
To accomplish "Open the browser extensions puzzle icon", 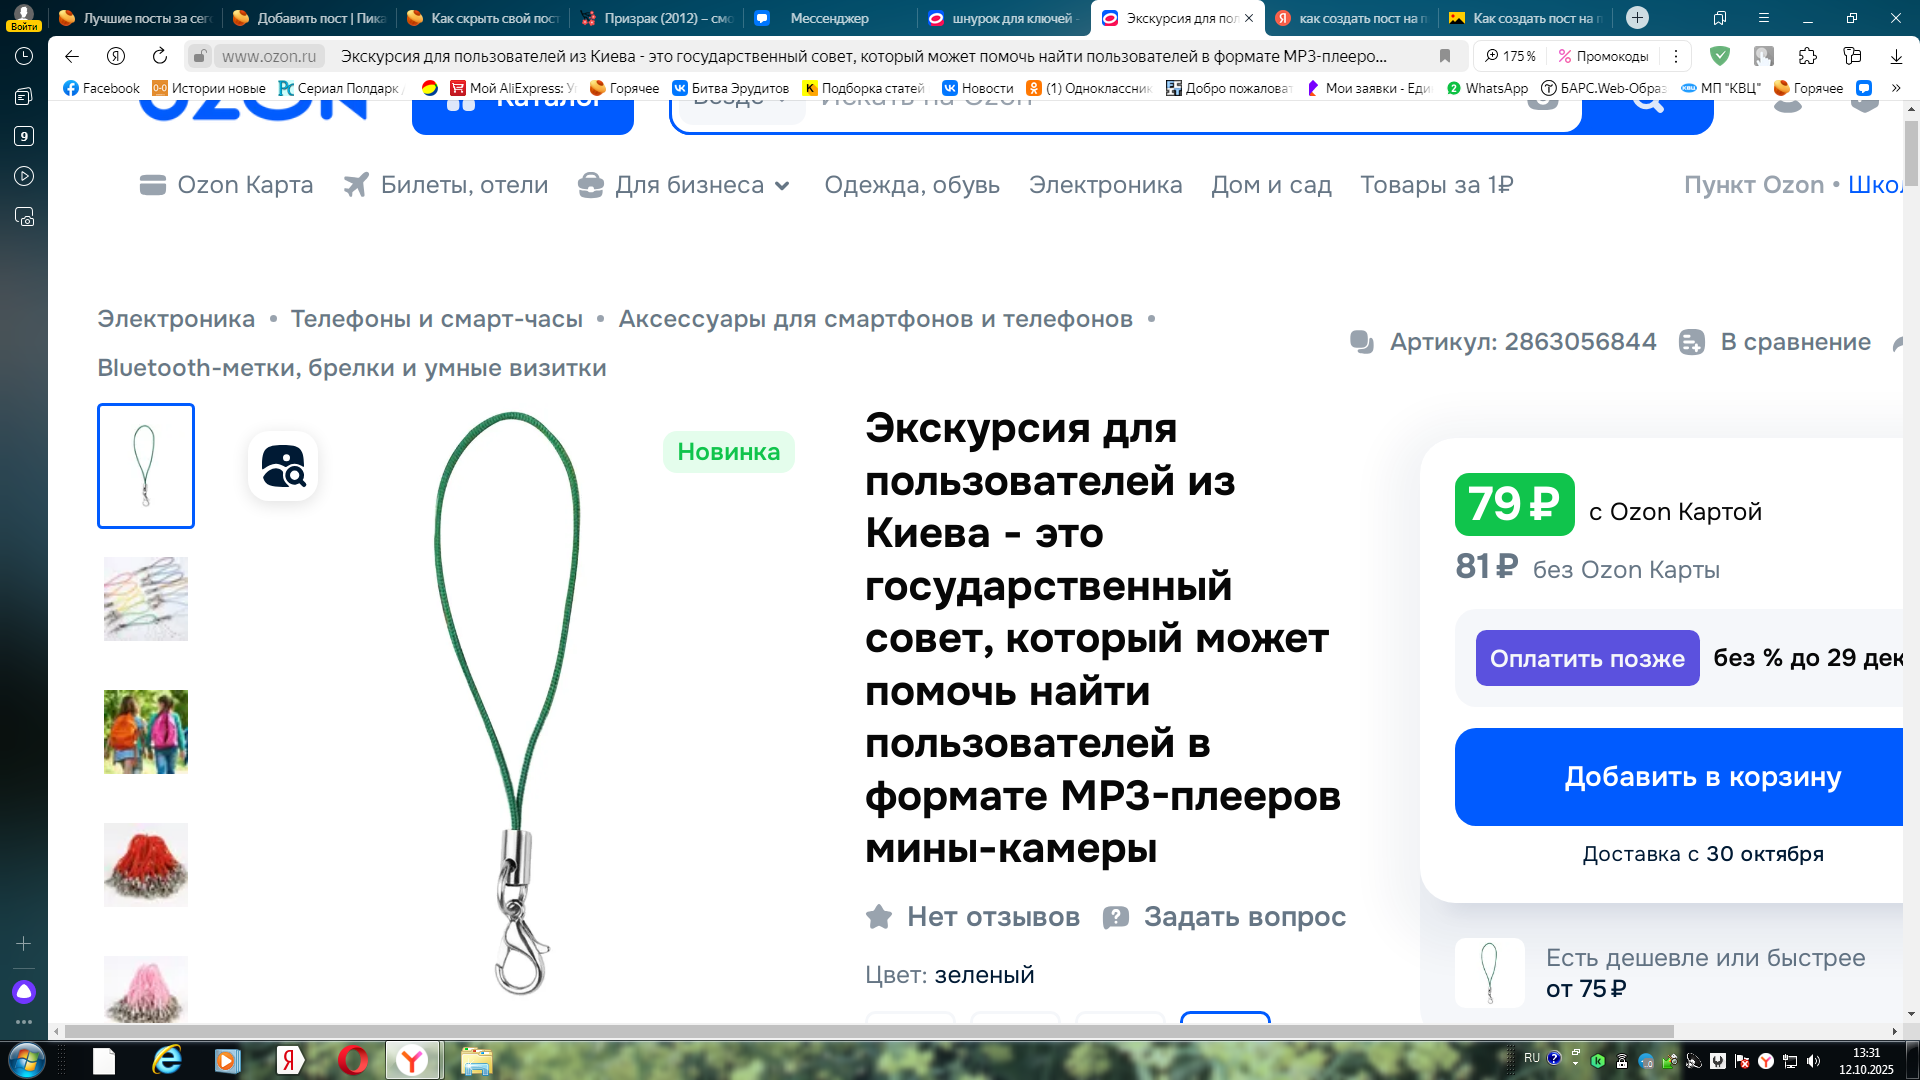I will pos(1807,56).
